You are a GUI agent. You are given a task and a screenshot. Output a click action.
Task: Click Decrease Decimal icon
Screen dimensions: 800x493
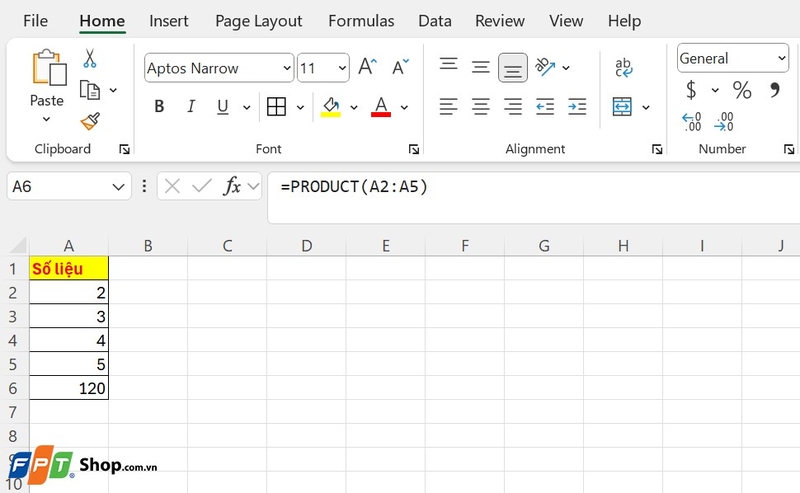[723, 122]
